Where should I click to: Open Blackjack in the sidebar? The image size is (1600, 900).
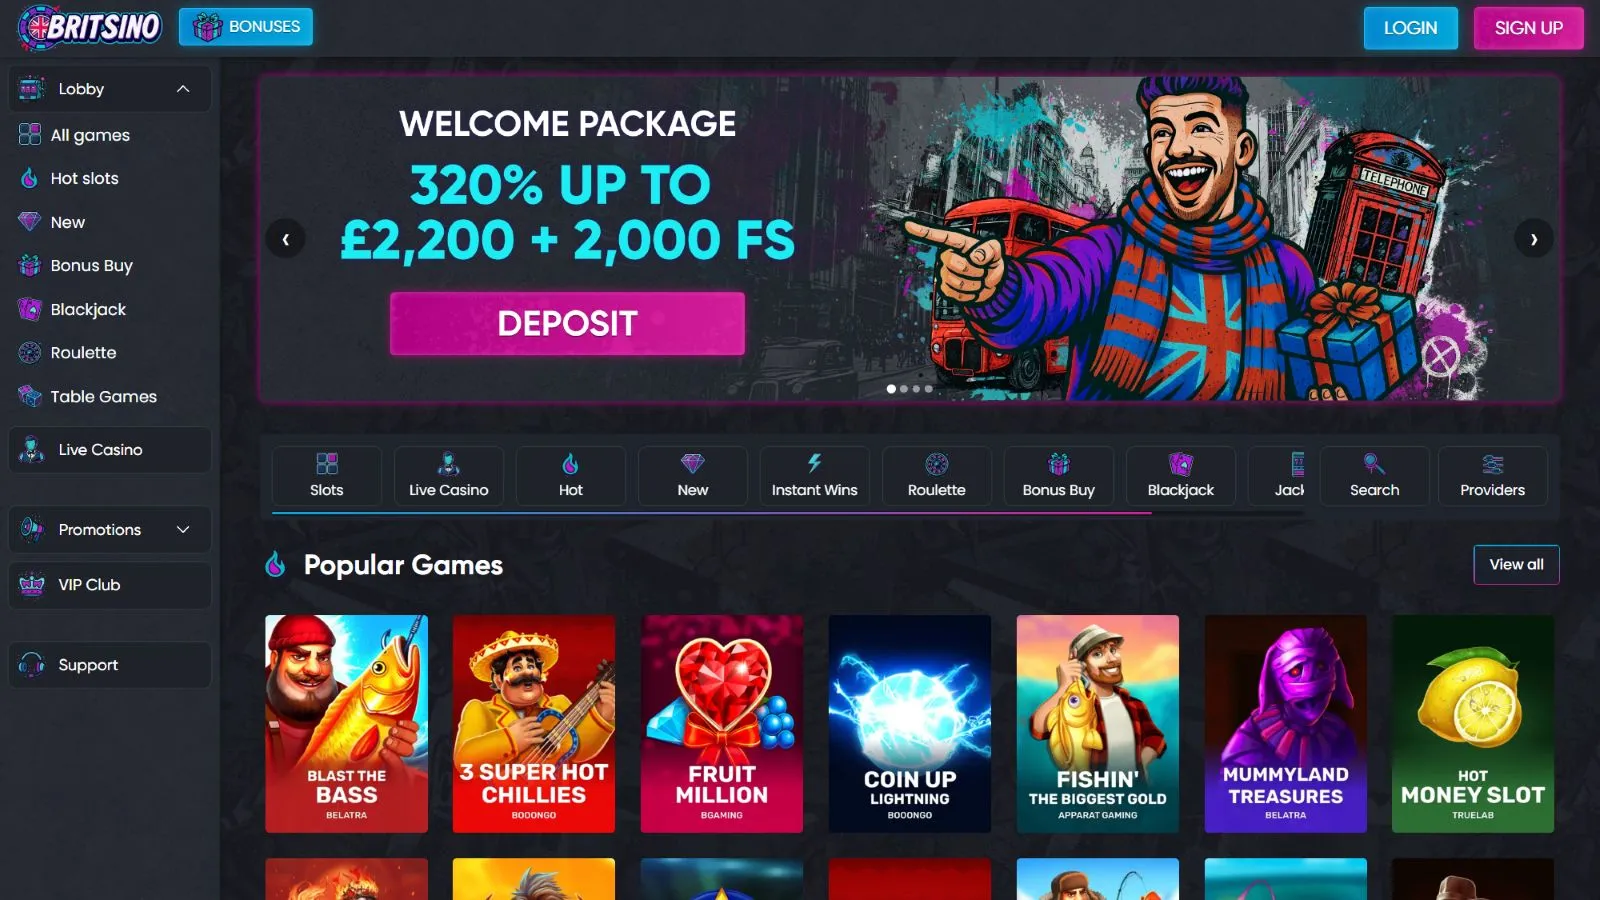click(88, 309)
